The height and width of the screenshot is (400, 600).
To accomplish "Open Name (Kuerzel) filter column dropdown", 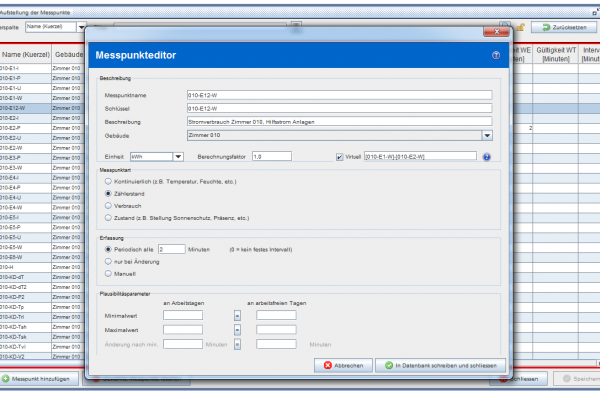I will (x=81, y=27).
